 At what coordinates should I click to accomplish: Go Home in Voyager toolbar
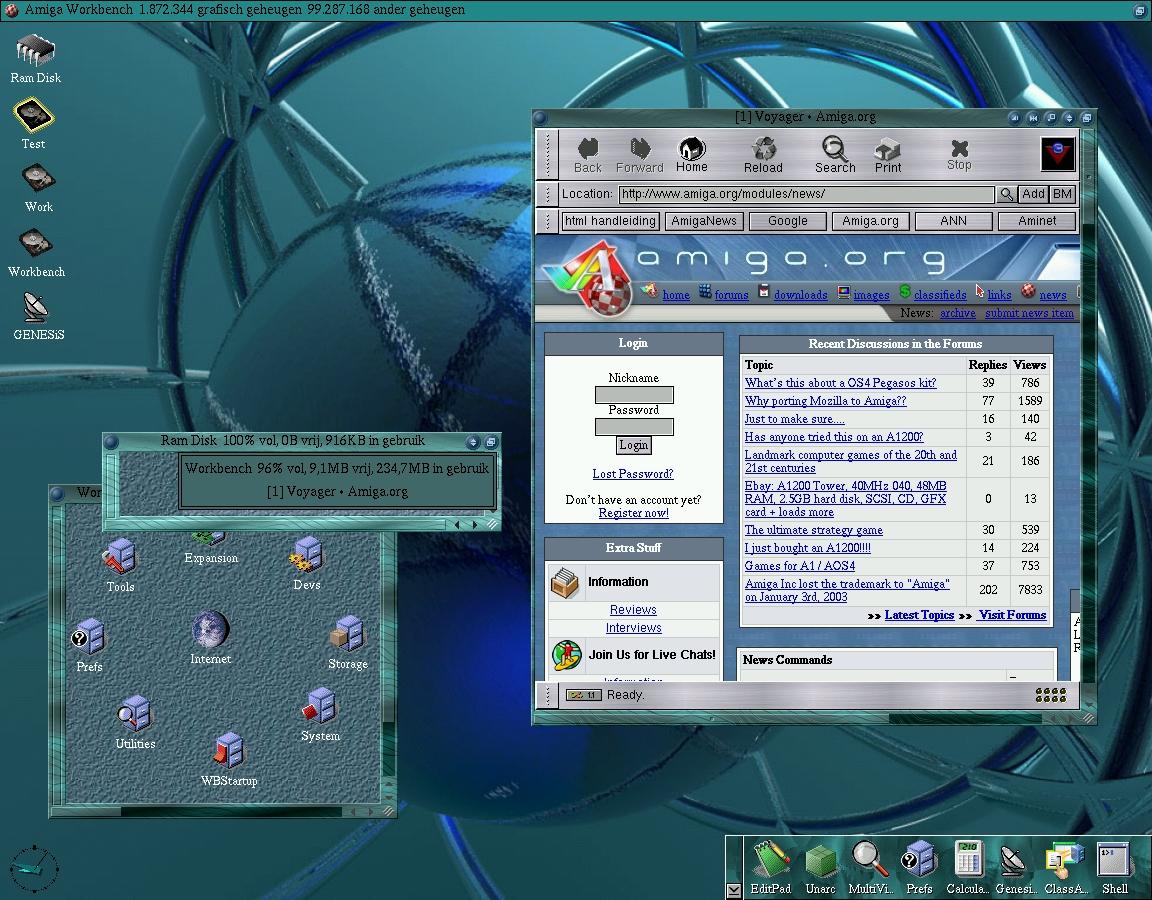[691, 155]
